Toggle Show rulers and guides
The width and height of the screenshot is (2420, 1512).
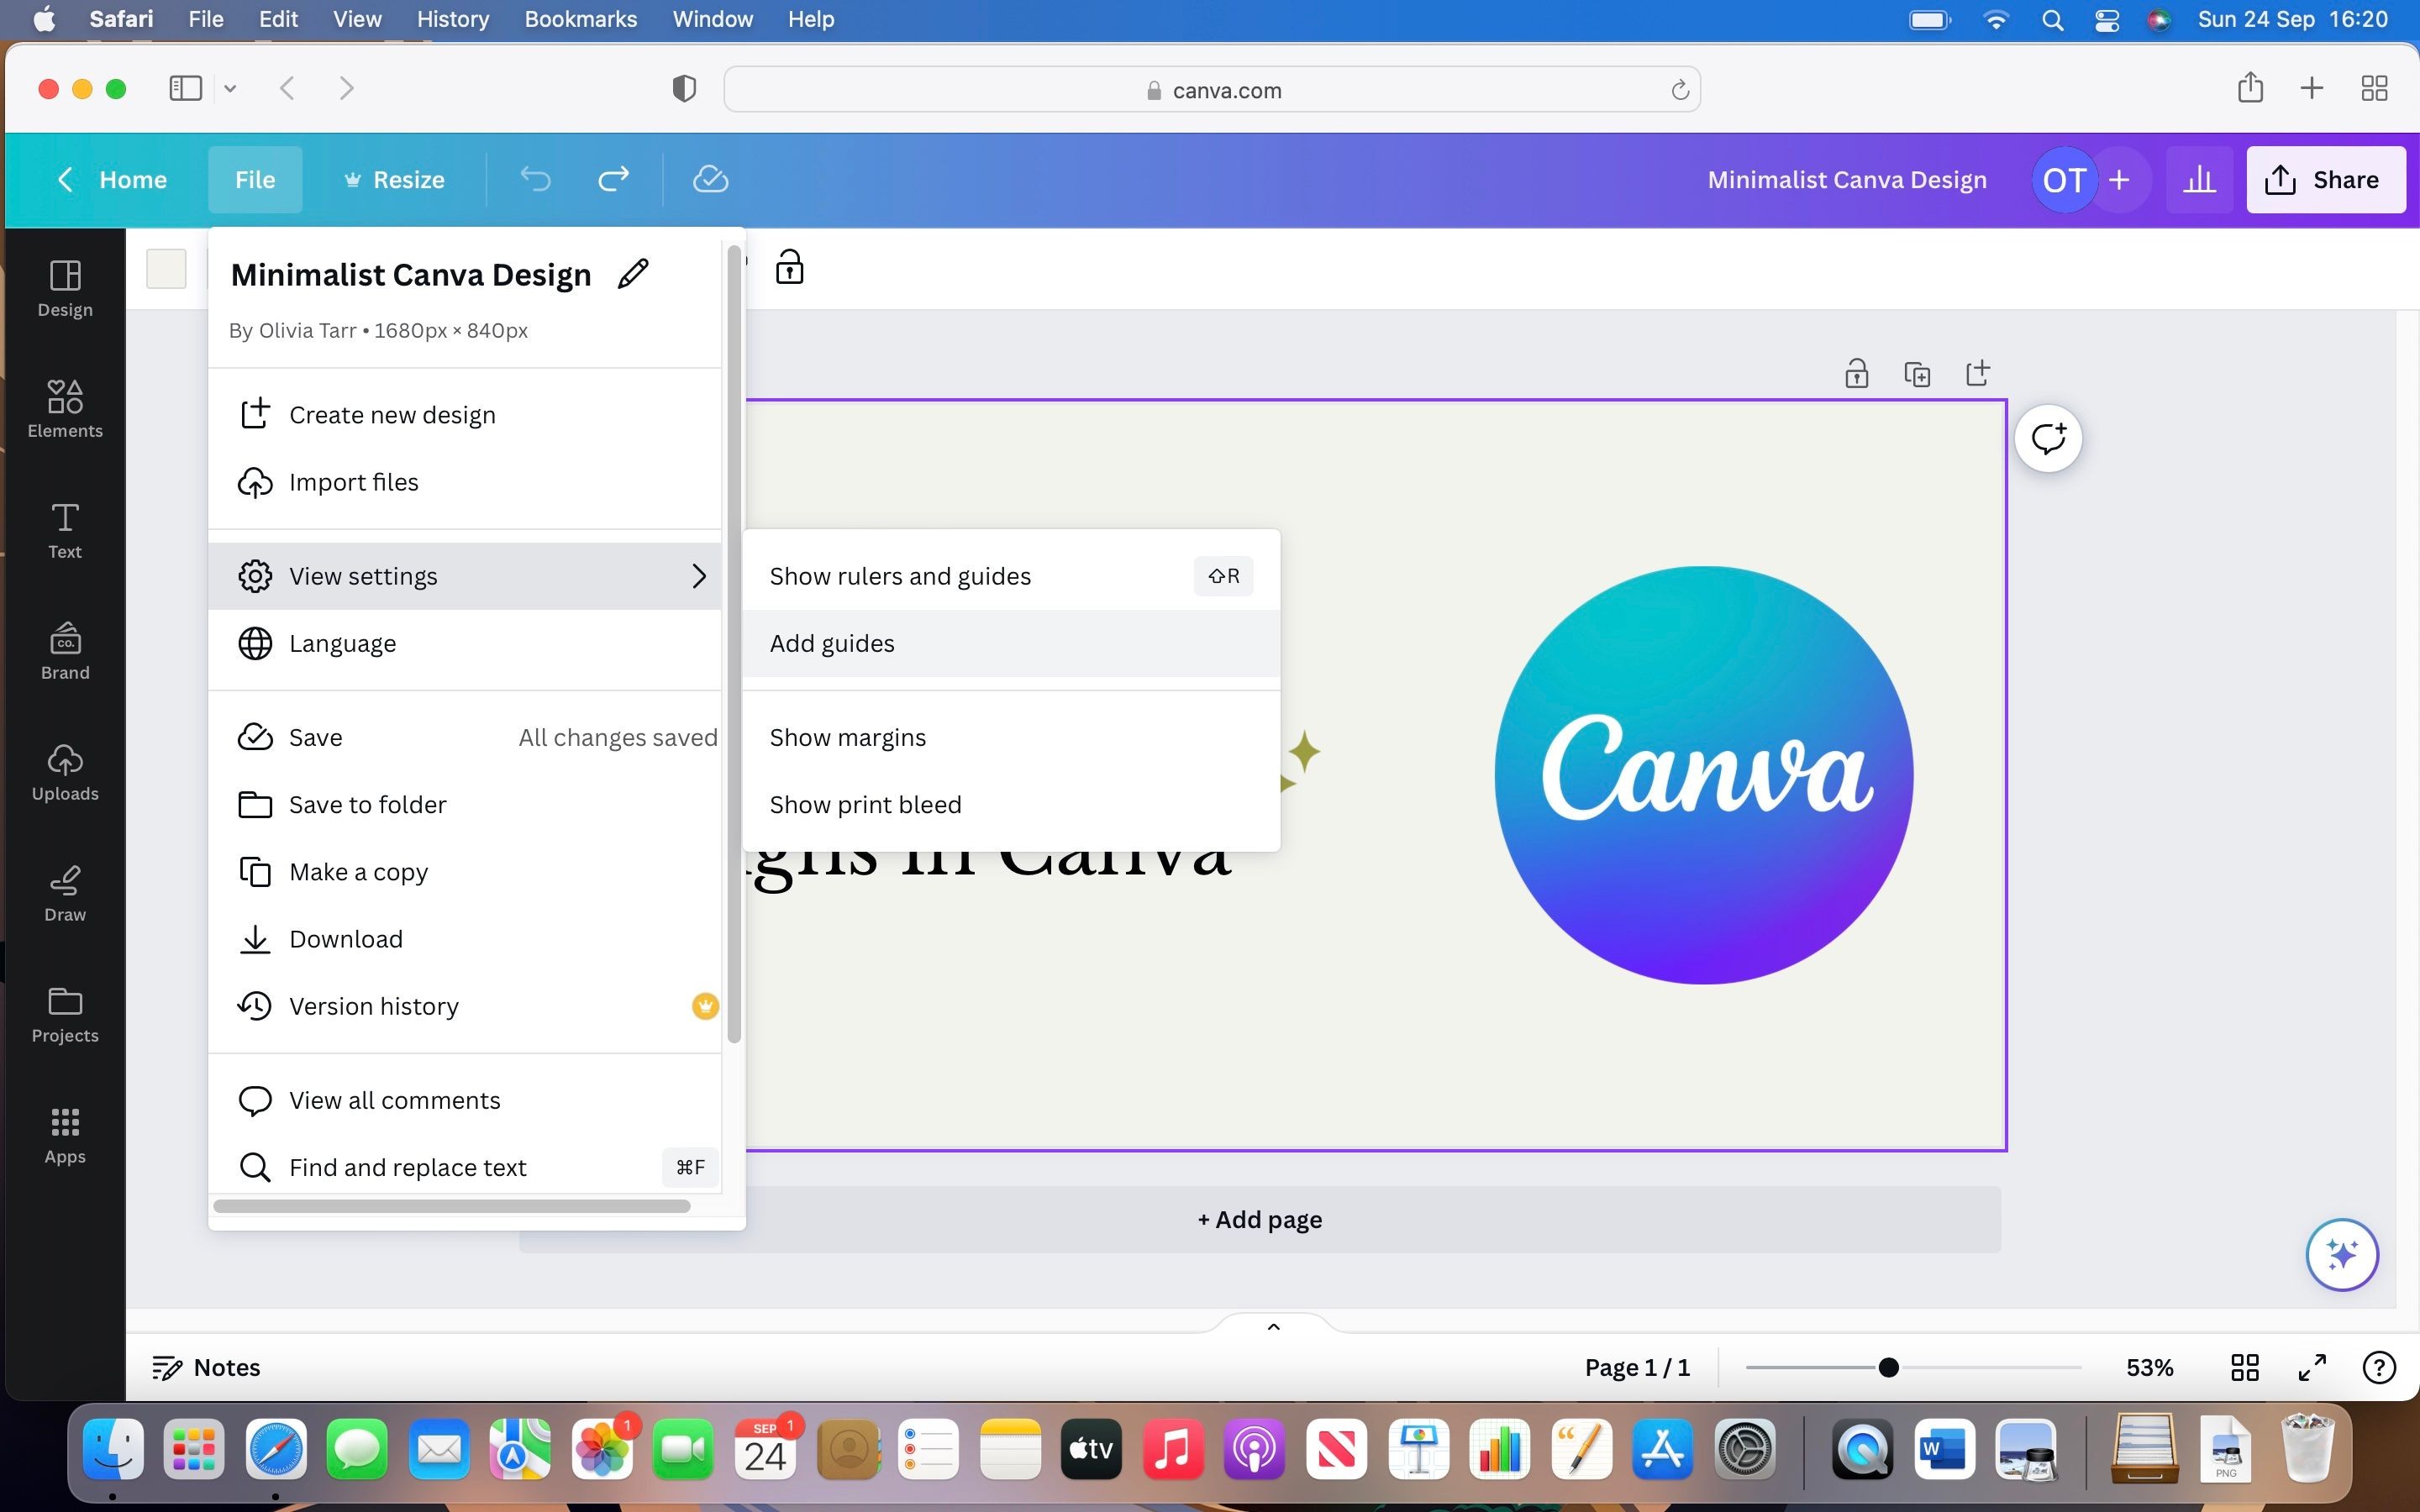tap(1011, 576)
